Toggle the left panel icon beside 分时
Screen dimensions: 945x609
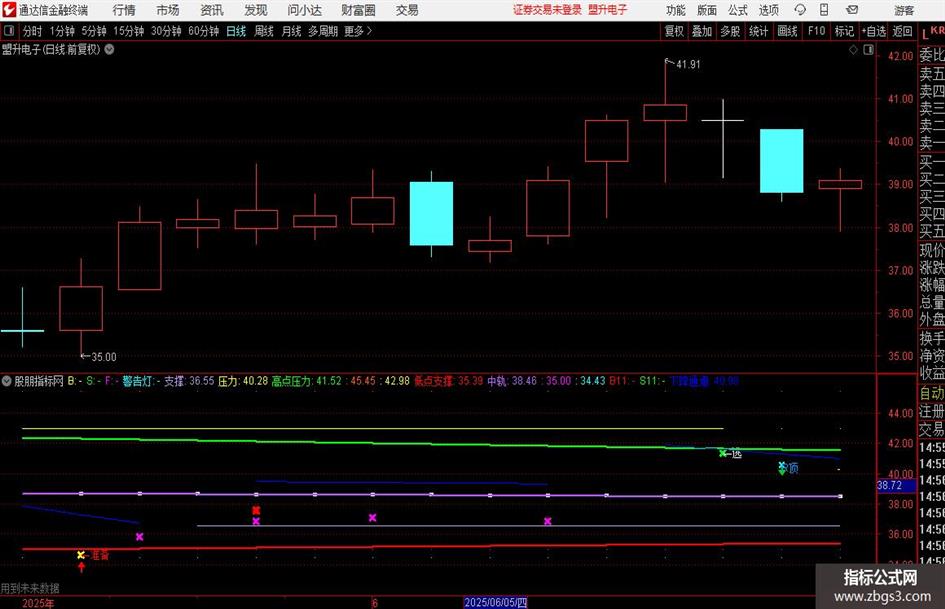pos(9,31)
